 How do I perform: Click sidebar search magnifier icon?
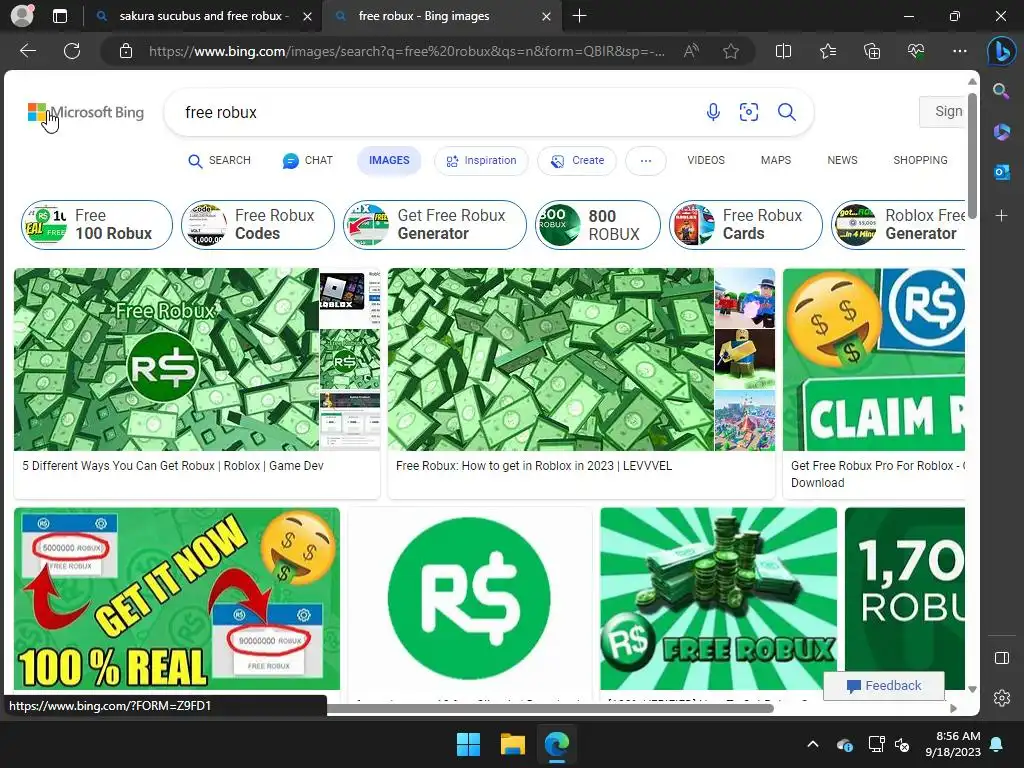1001,91
